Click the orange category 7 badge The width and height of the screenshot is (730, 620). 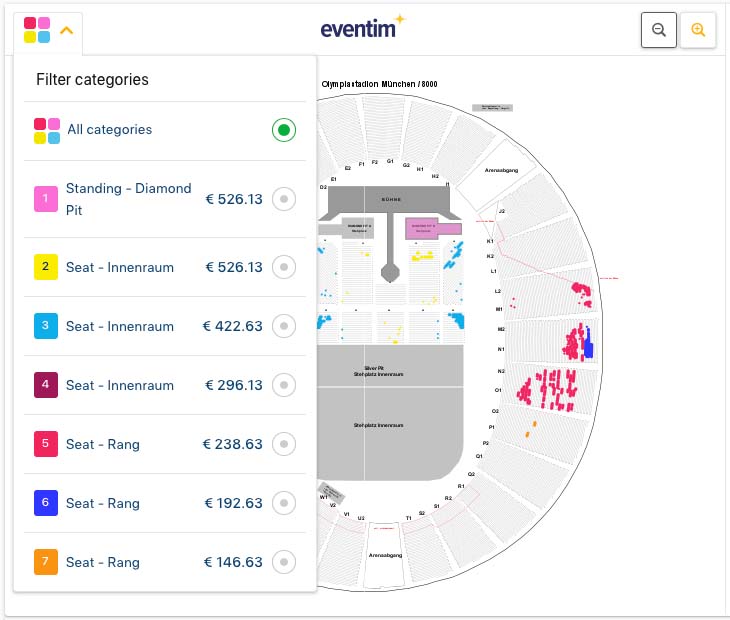tap(46, 562)
